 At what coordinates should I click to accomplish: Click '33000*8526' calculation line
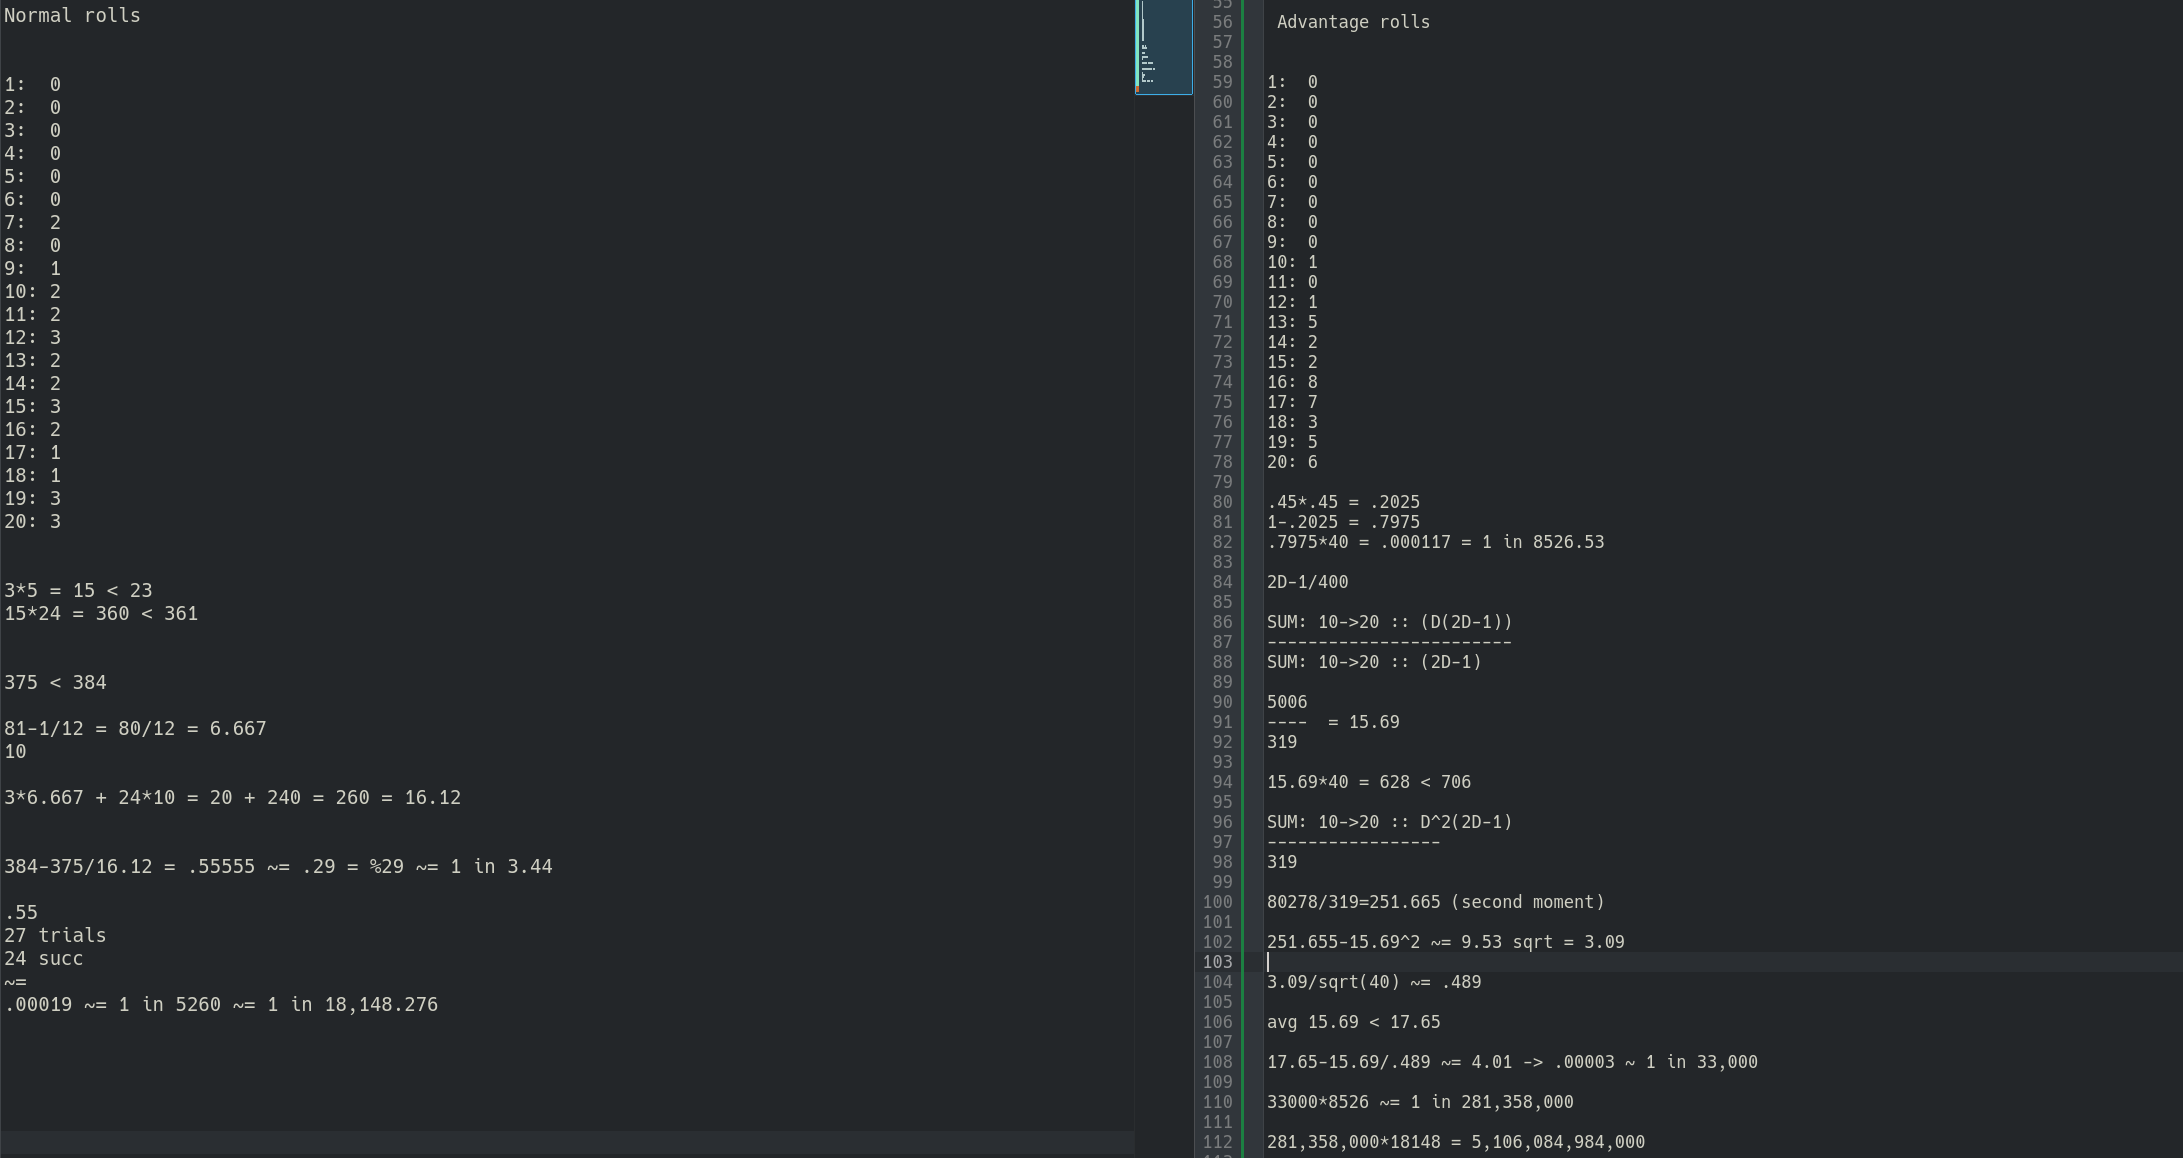click(x=1419, y=1102)
